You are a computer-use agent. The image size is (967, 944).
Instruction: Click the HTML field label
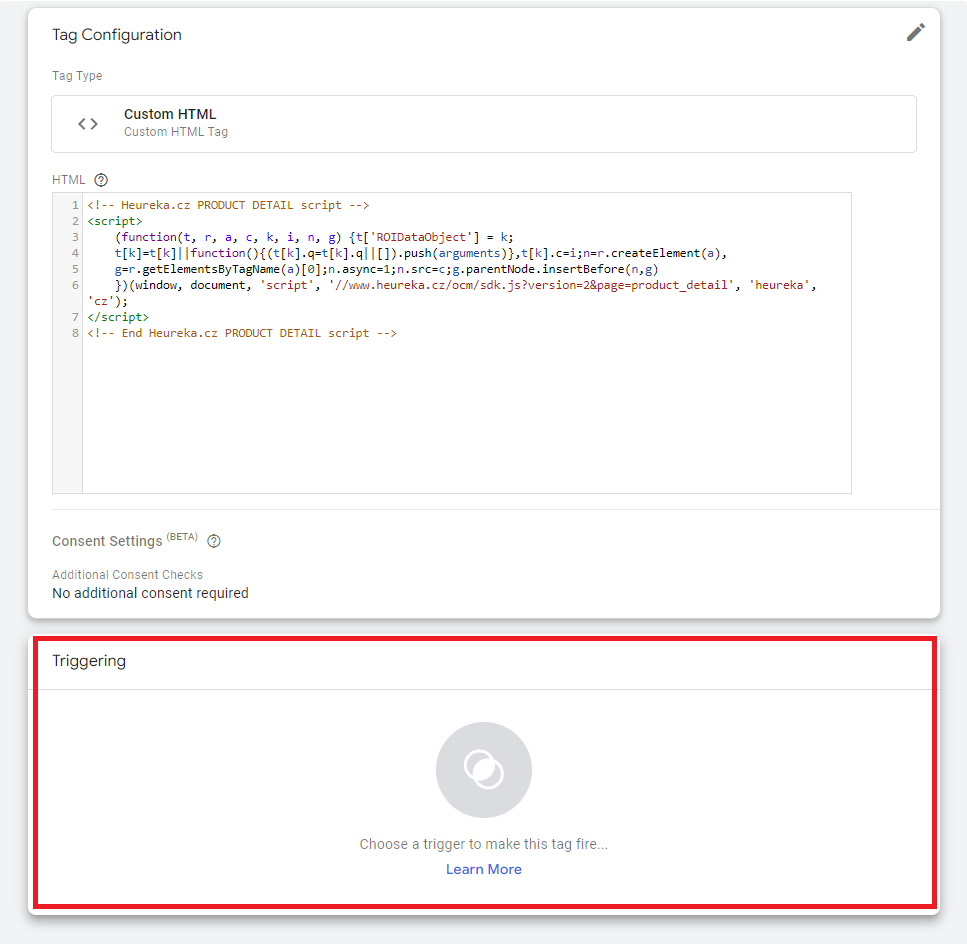point(68,180)
